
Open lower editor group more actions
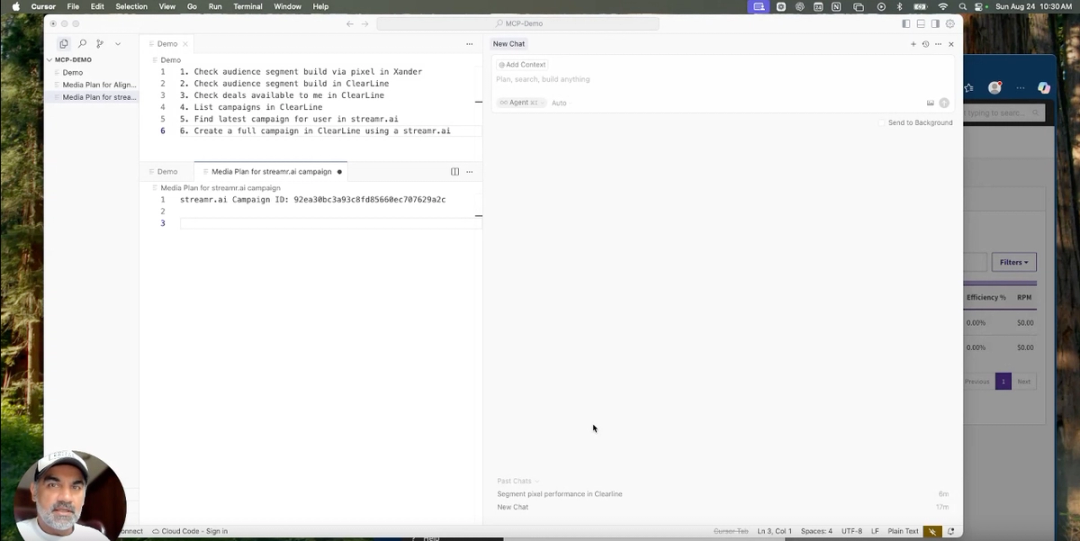click(470, 172)
